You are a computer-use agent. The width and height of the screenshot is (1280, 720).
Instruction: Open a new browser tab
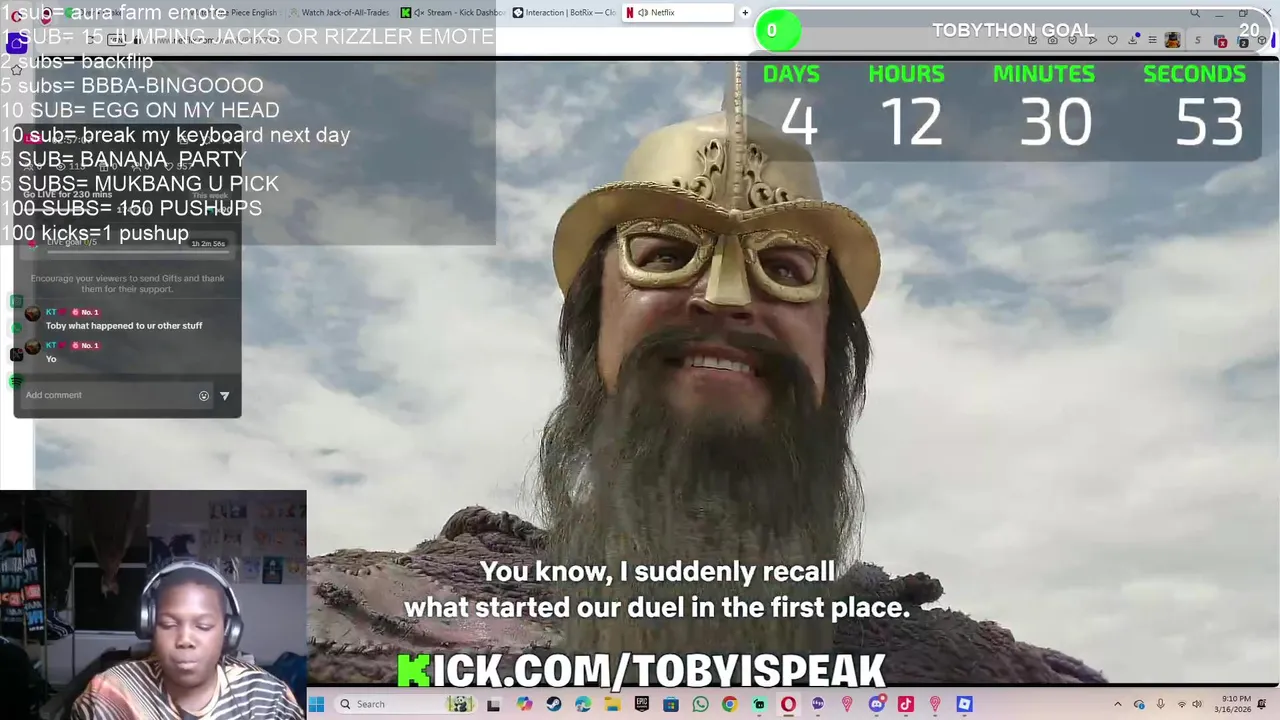tap(745, 12)
